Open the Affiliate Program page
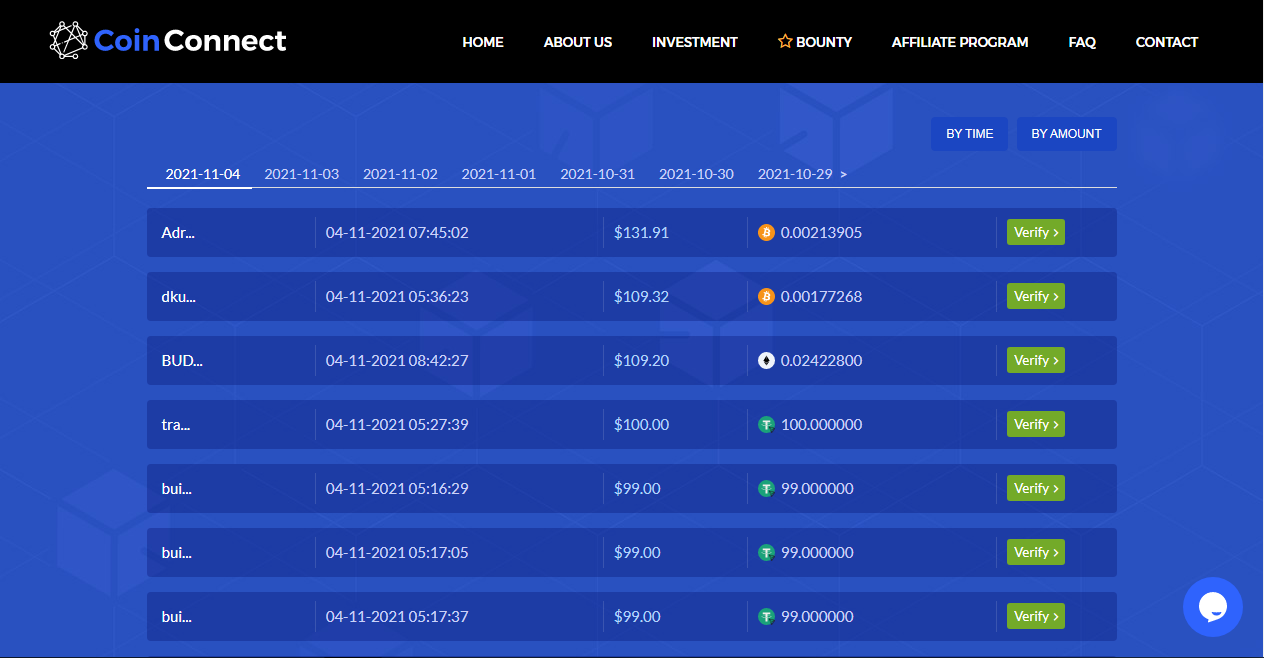This screenshot has height=658, width=1264. click(960, 42)
